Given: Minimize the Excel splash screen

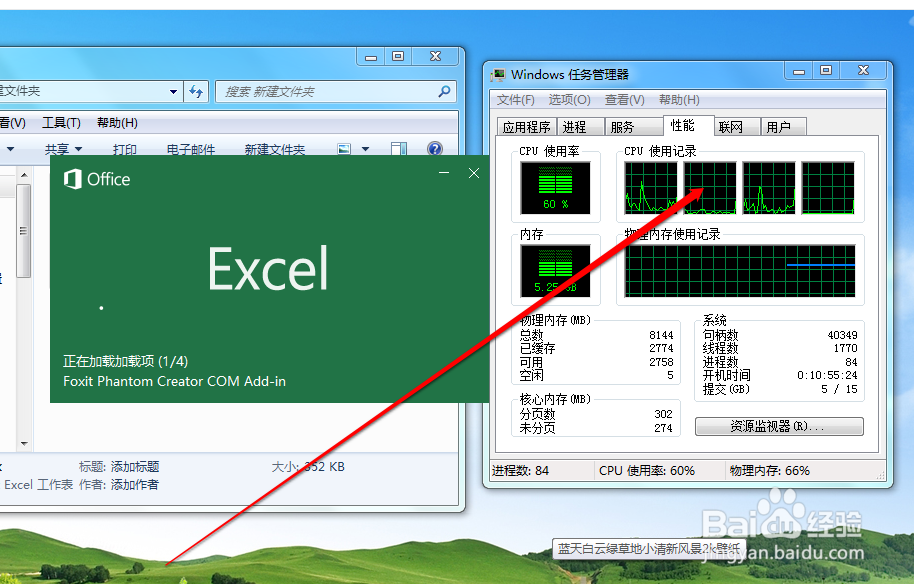Looking at the screenshot, I should pos(444,173).
